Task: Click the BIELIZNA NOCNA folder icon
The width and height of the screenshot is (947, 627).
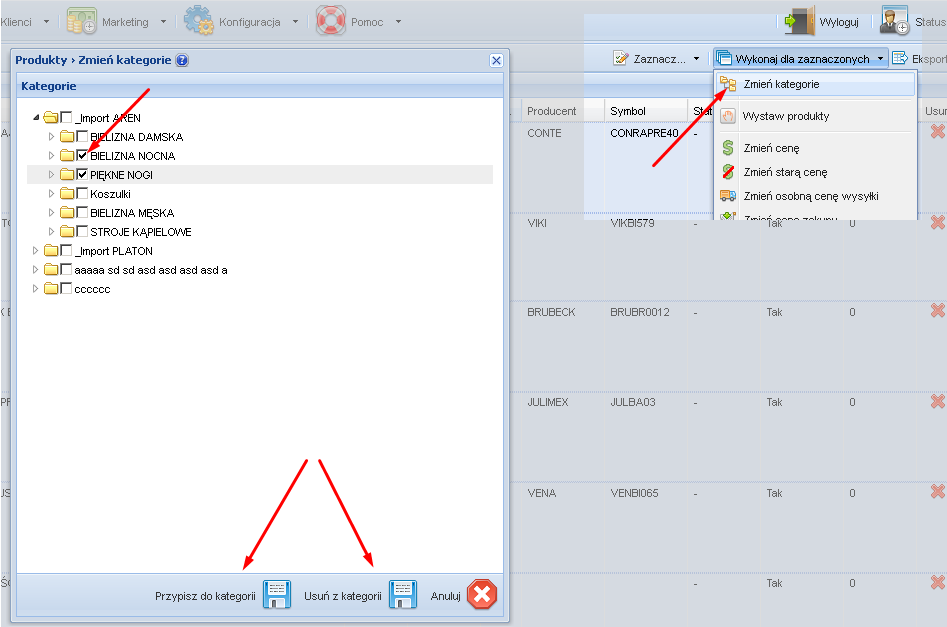Action: click(x=67, y=156)
